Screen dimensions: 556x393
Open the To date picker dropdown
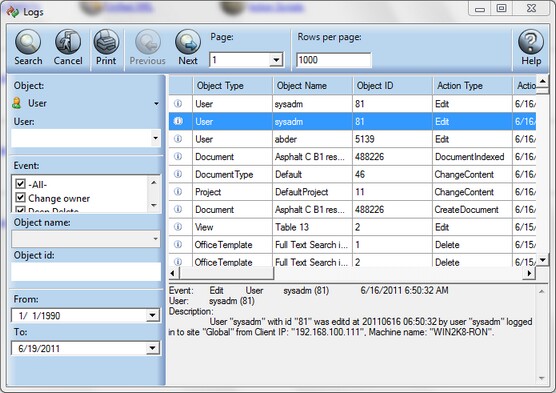tap(152, 348)
